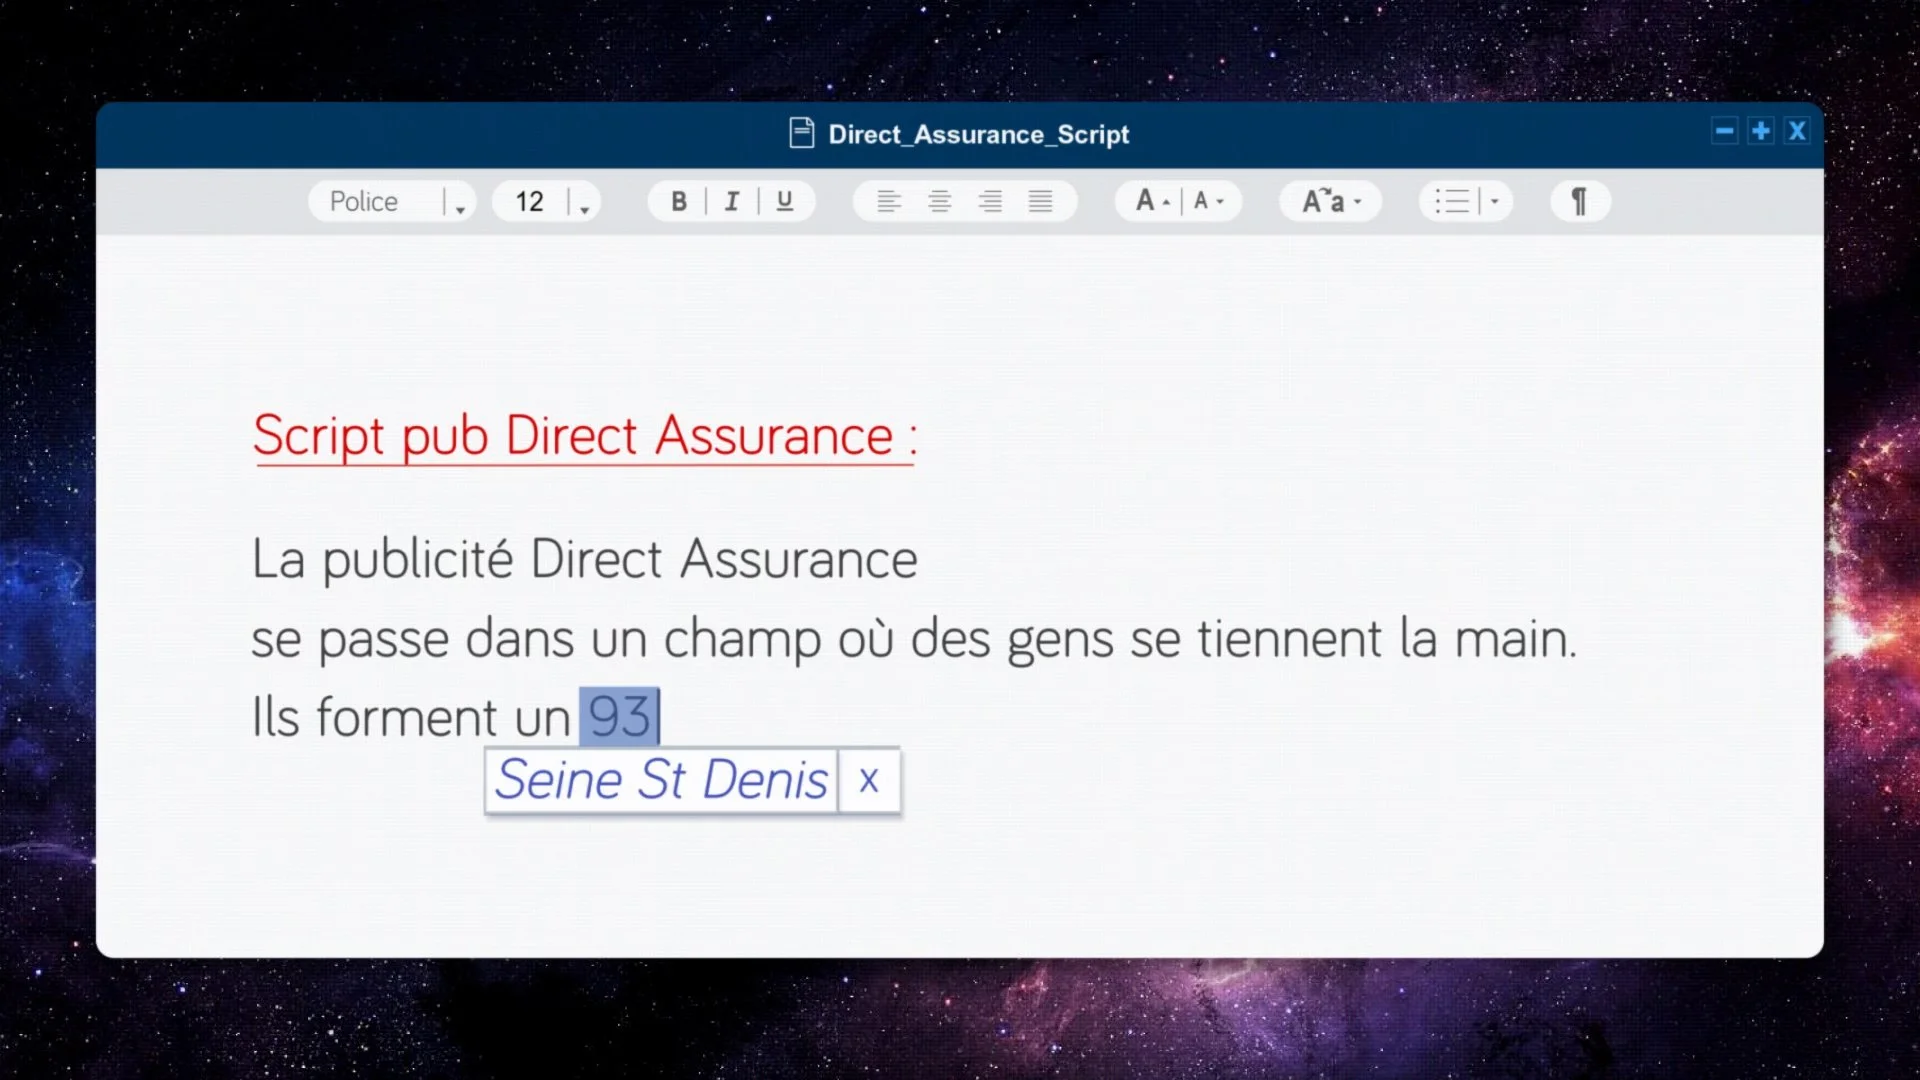The width and height of the screenshot is (1920, 1080).
Task: Dismiss the Seine St Denis suggestion popup
Action: tap(869, 780)
